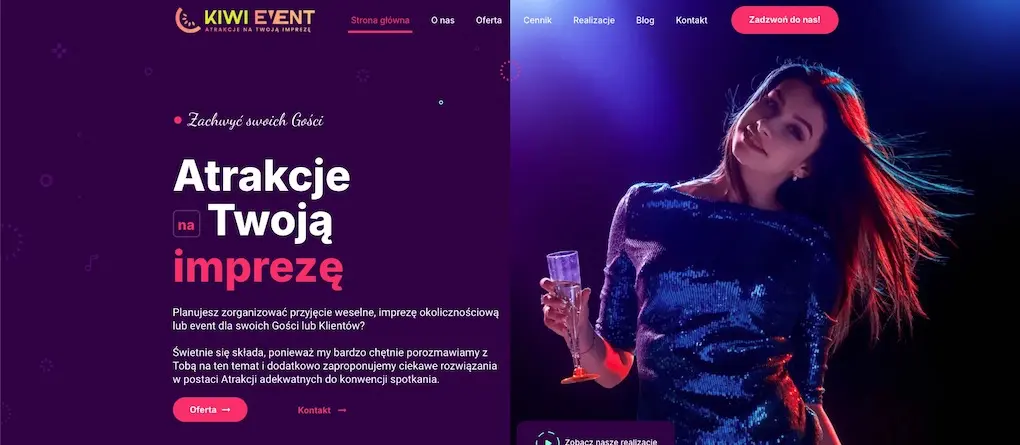Click the arrow icon next to the pink Kontakt link
Image resolution: width=1020 pixels, height=445 pixels.
click(342, 411)
